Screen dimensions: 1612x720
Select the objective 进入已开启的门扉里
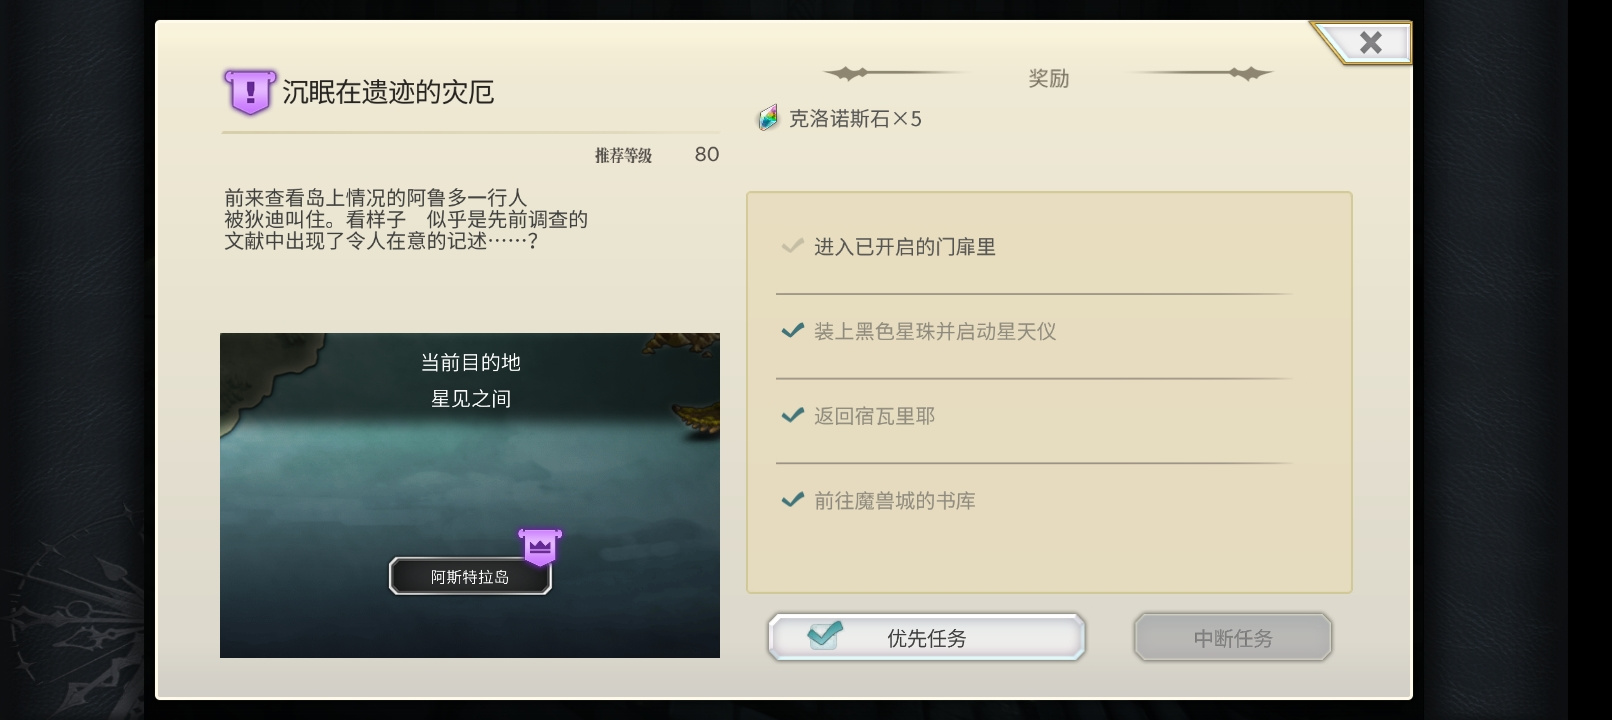(x=905, y=247)
